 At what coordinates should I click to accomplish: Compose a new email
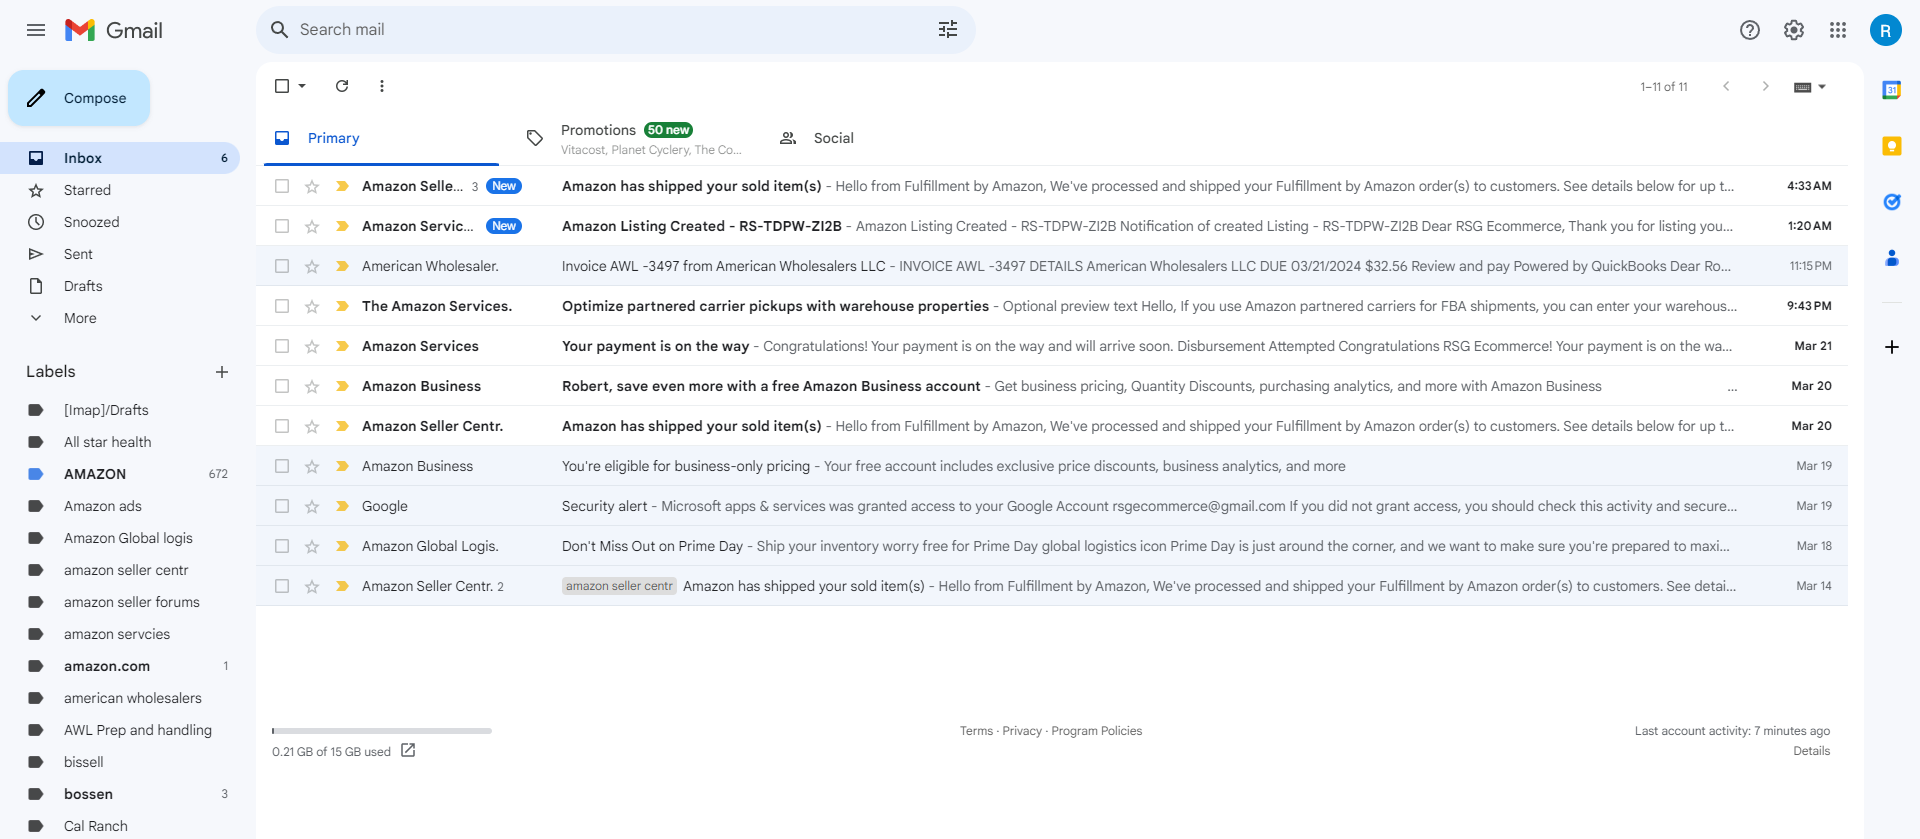pyautogui.click(x=79, y=98)
